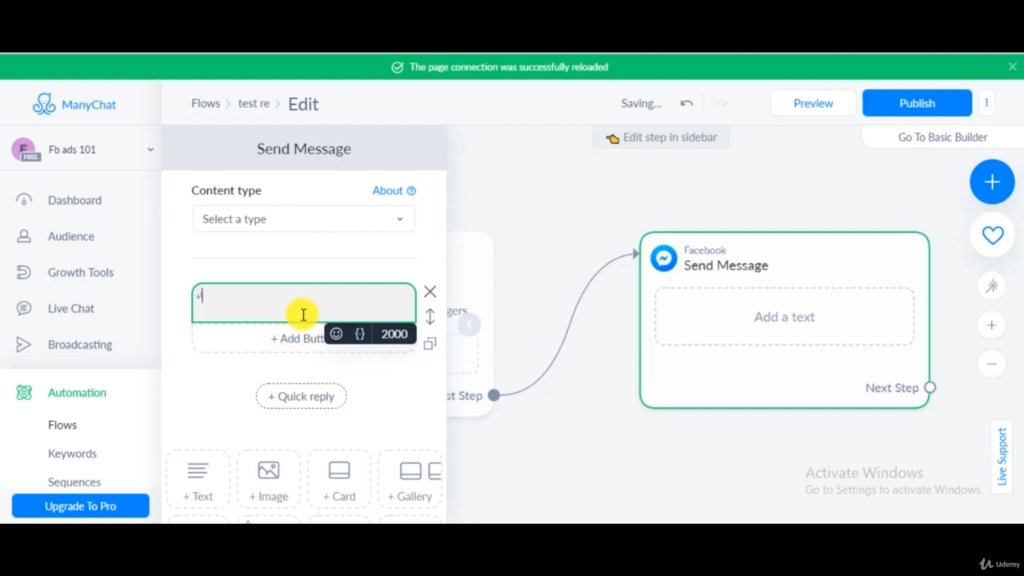
Task: Zoom in on the canvas
Action: pyautogui.click(x=991, y=325)
